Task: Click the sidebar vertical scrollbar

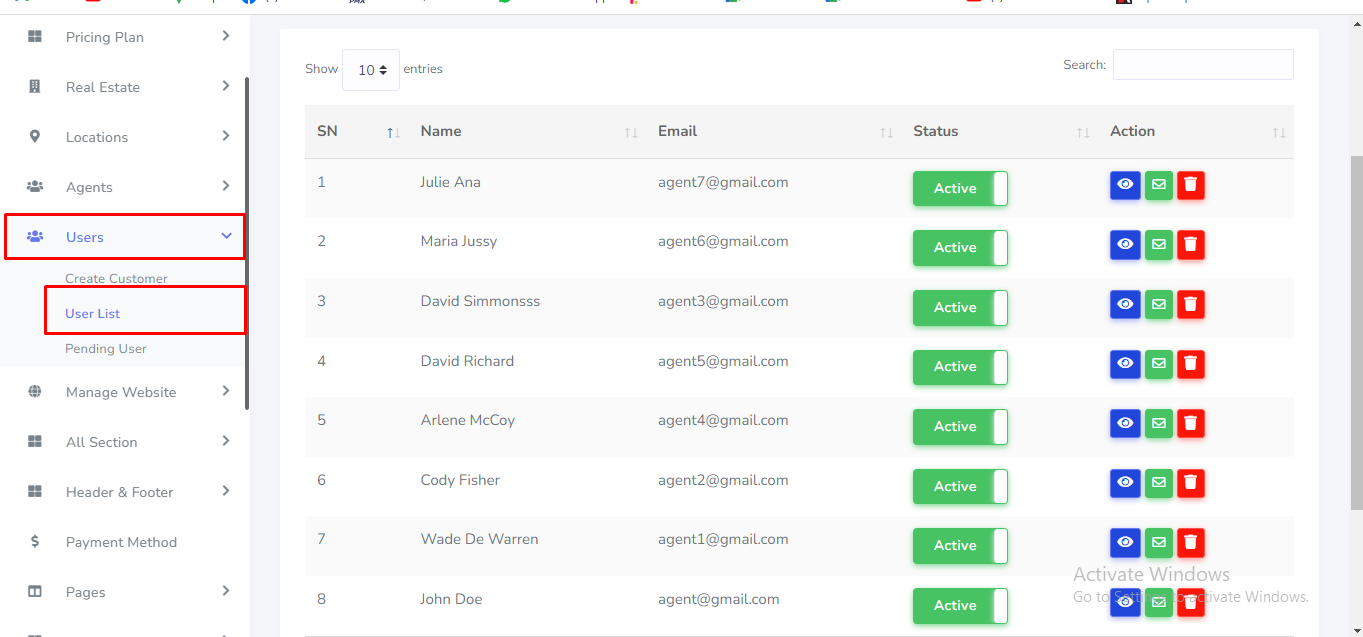Action: pos(247,240)
